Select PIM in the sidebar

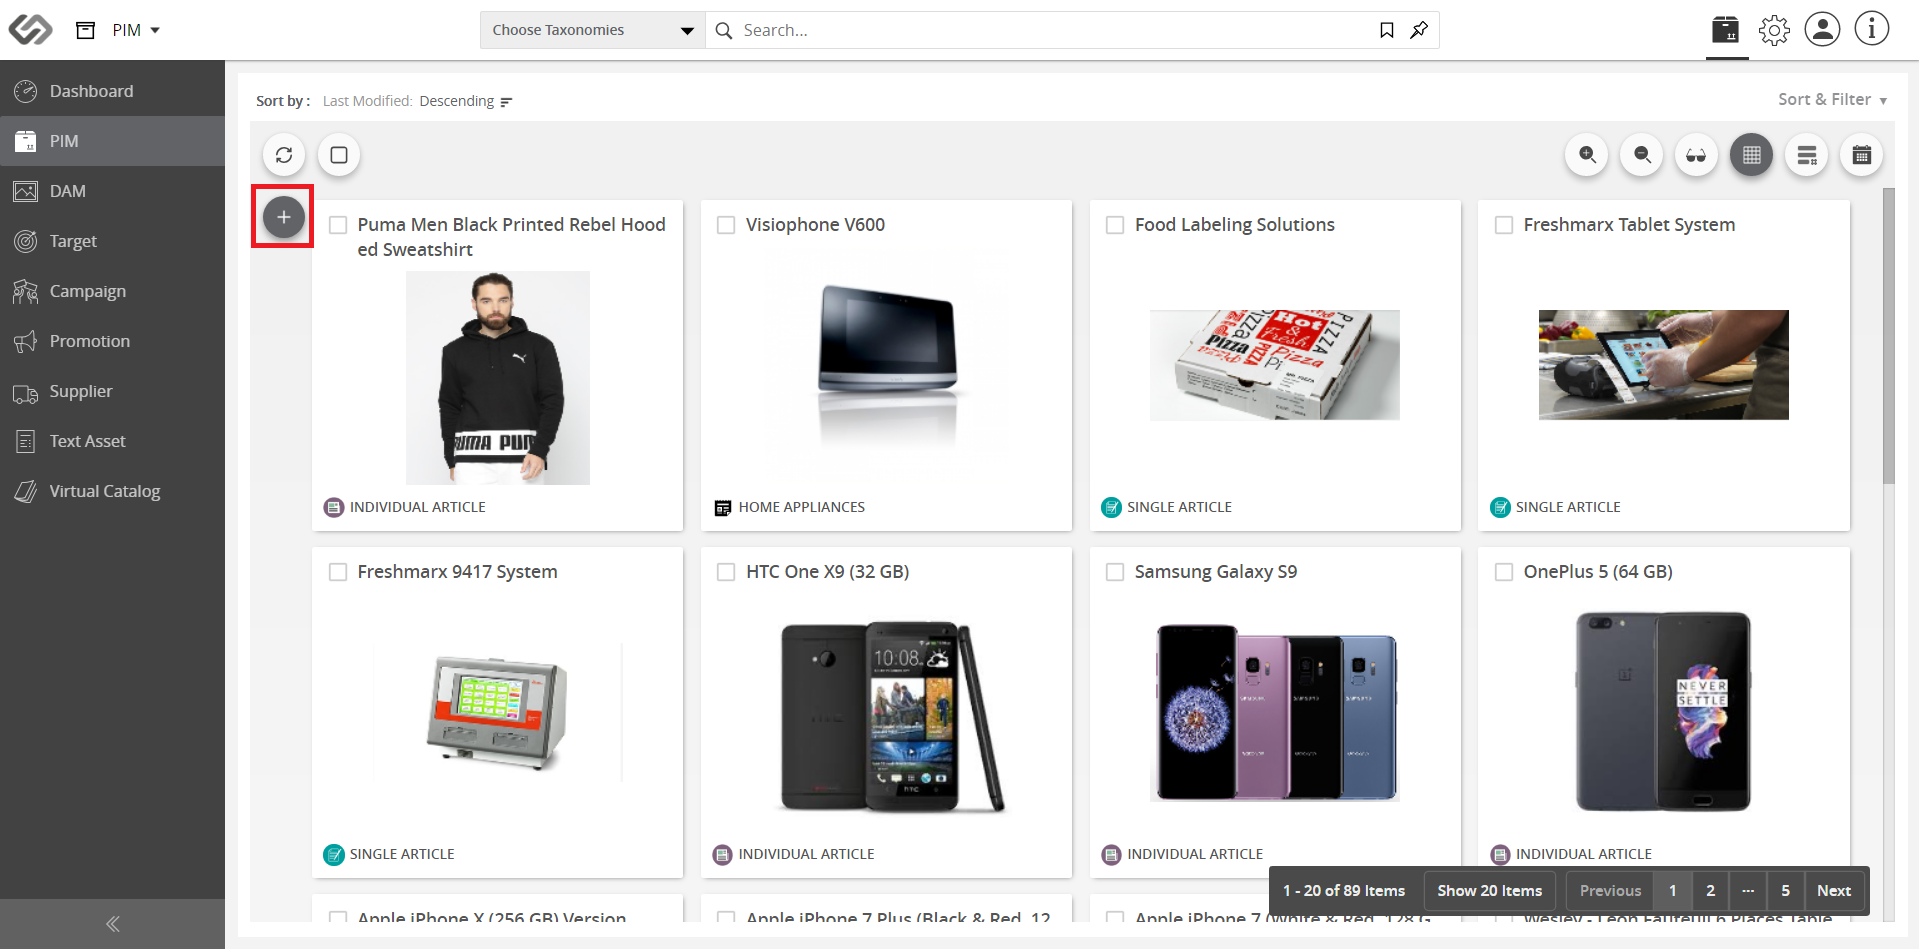[112, 141]
